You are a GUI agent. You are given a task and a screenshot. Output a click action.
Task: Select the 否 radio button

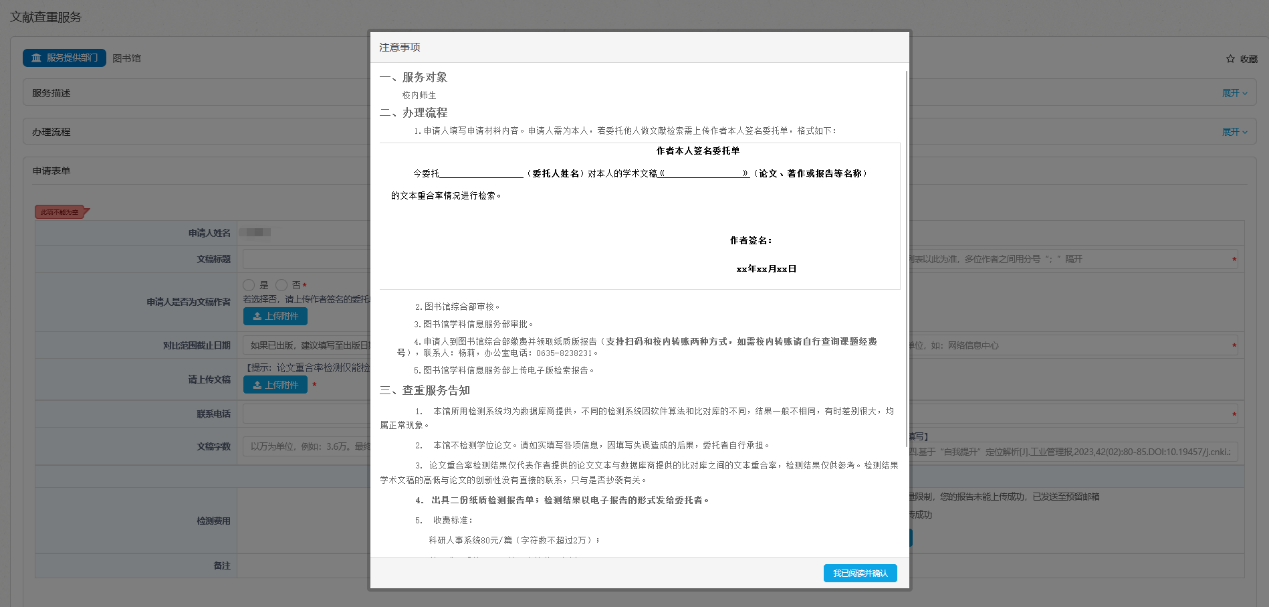pyautogui.click(x=281, y=285)
